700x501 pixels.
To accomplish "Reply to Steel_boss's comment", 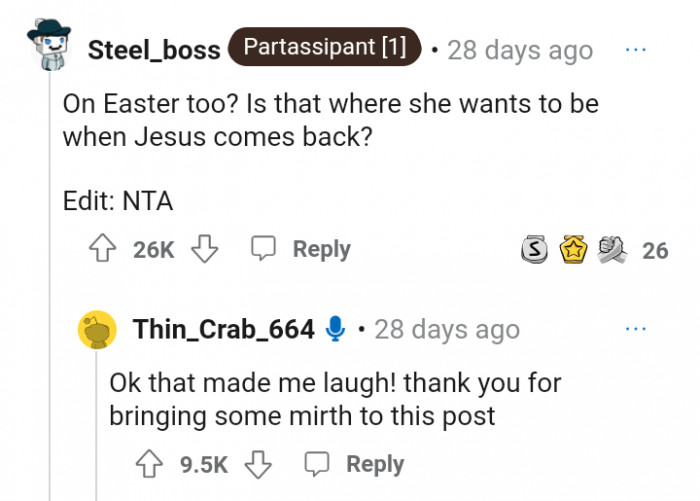I will (301, 249).
